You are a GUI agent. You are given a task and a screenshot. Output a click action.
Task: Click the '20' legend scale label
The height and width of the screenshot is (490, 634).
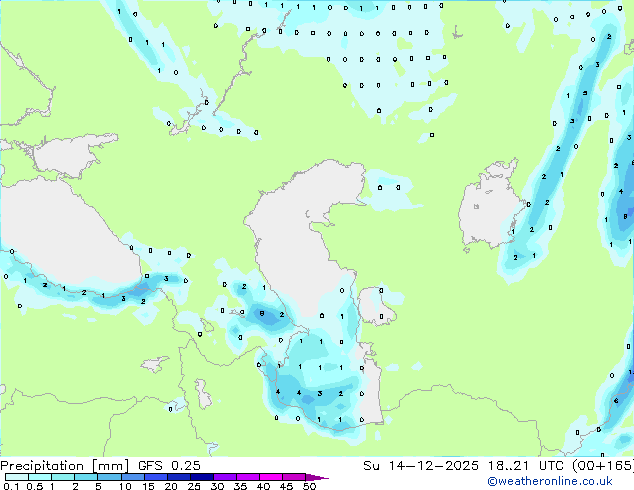pyautogui.click(x=171, y=486)
